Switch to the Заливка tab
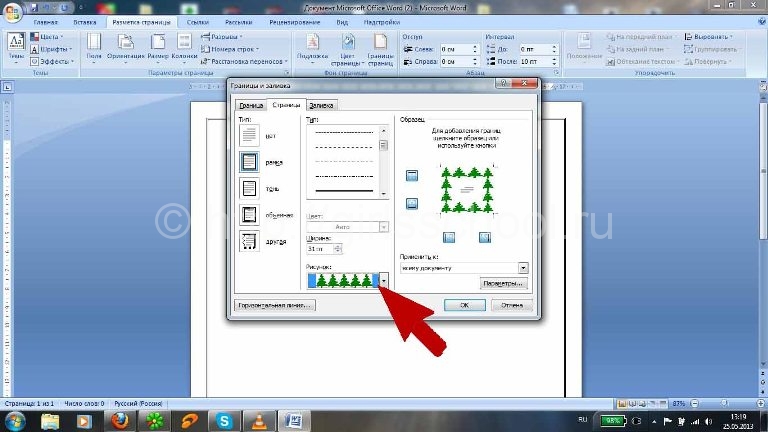768x432 pixels. coord(321,105)
